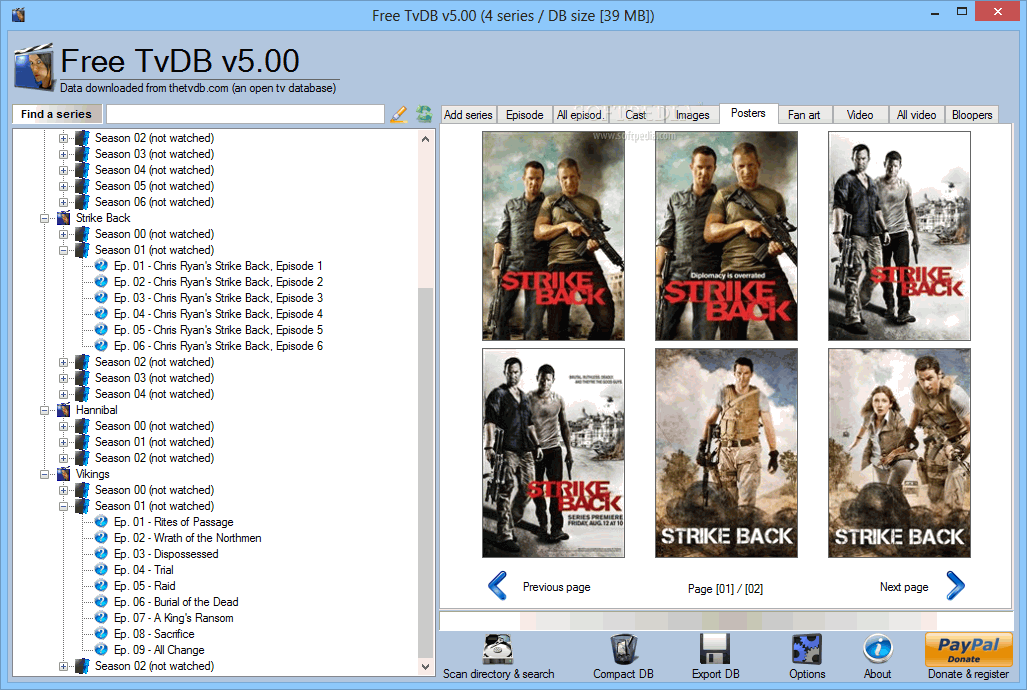This screenshot has height=690, width=1027.
Task: Select Hannibal 'Season 01 (not watched)'
Action: coord(154,442)
